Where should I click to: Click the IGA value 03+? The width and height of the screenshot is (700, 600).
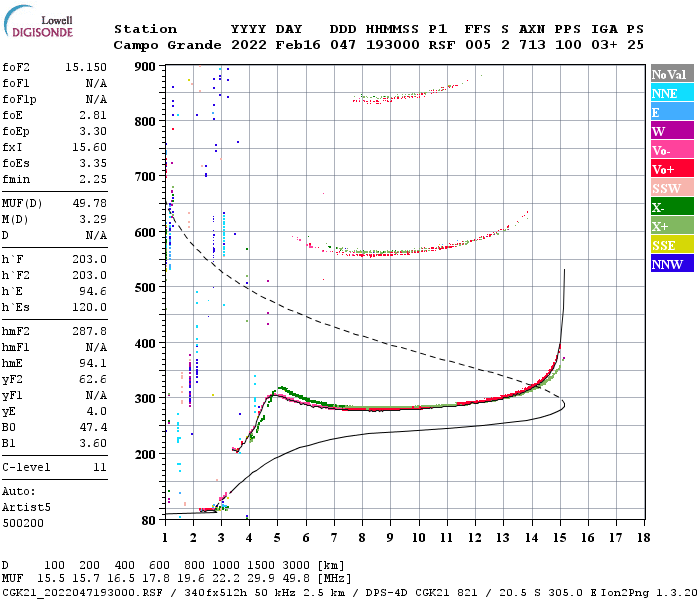tap(604, 45)
